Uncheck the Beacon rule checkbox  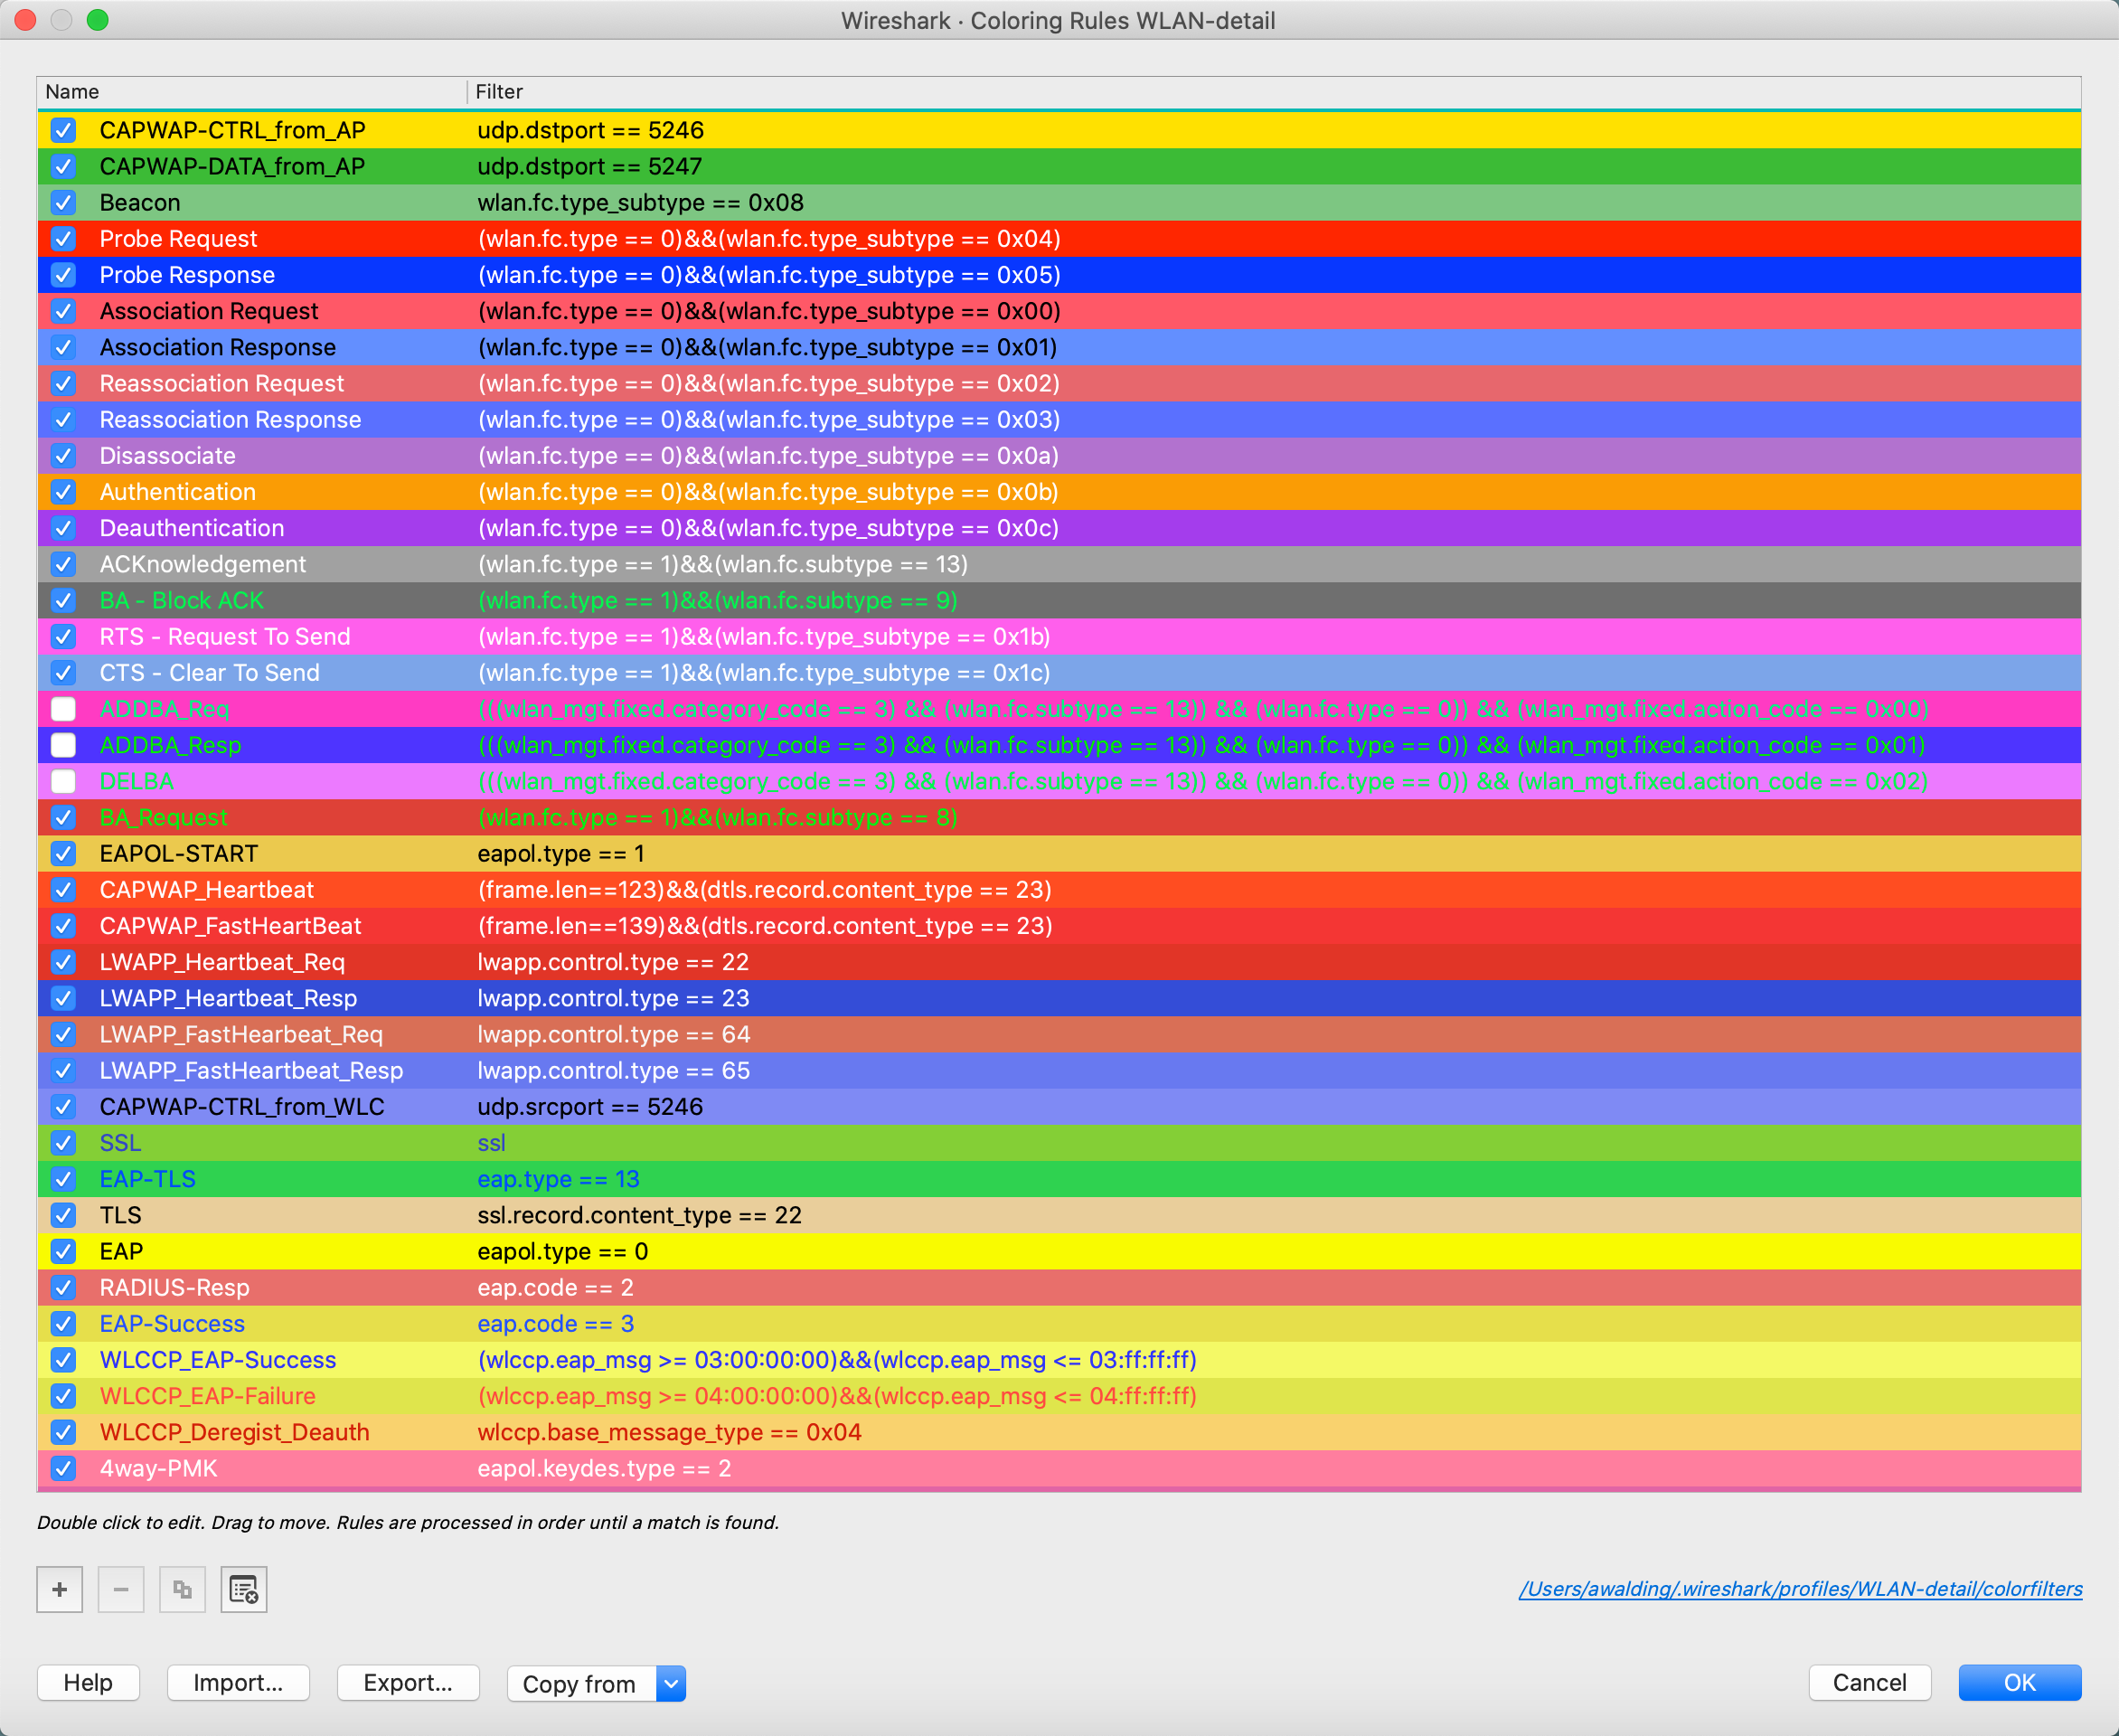coord(64,203)
